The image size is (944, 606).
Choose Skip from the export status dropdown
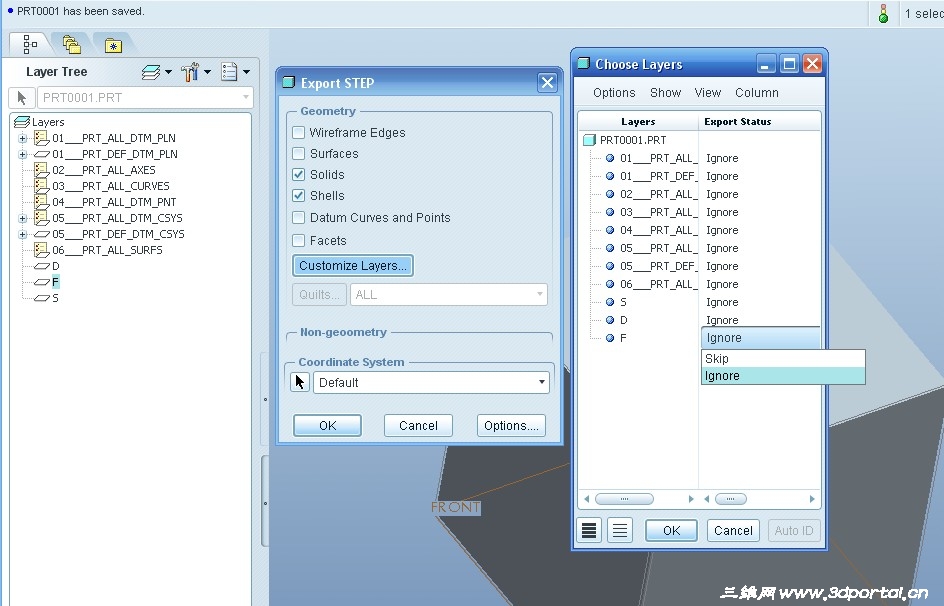click(x=783, y=359)
